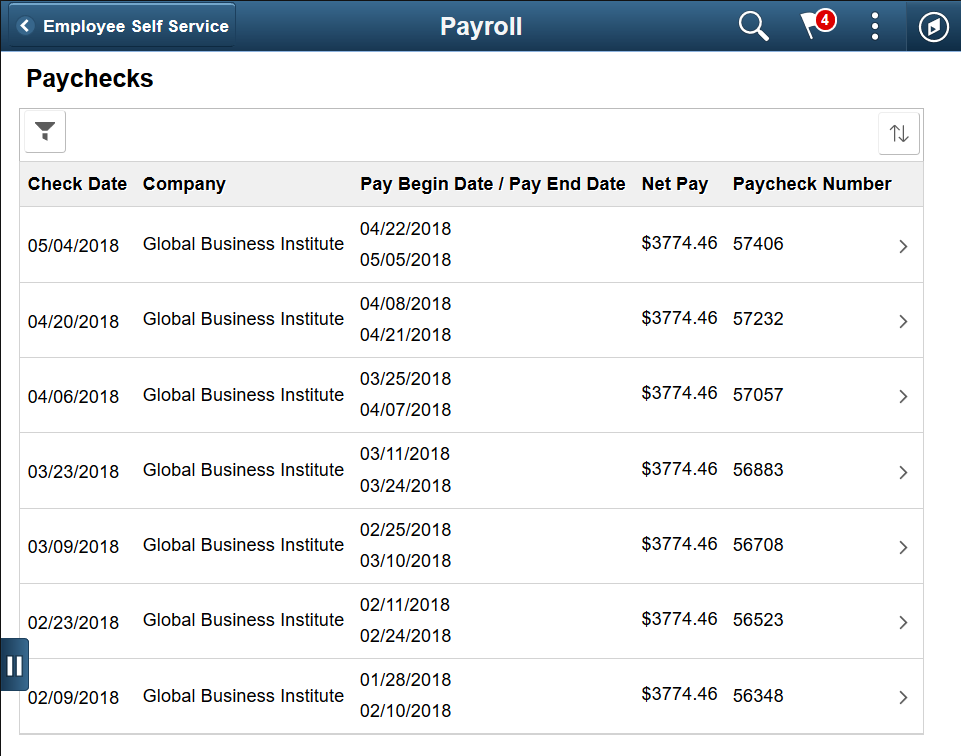Click pay begin date 04/08/2018

pos(406,304)
